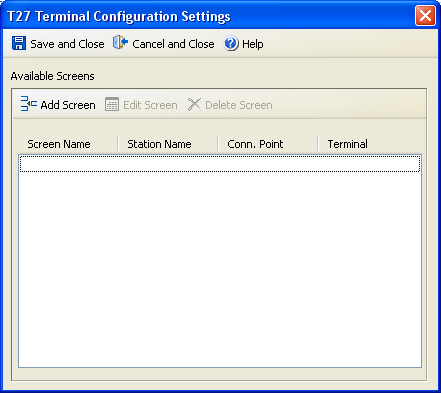Click the Add Screen icon
This screenshot has width=441, height=393.
(29, 104)
